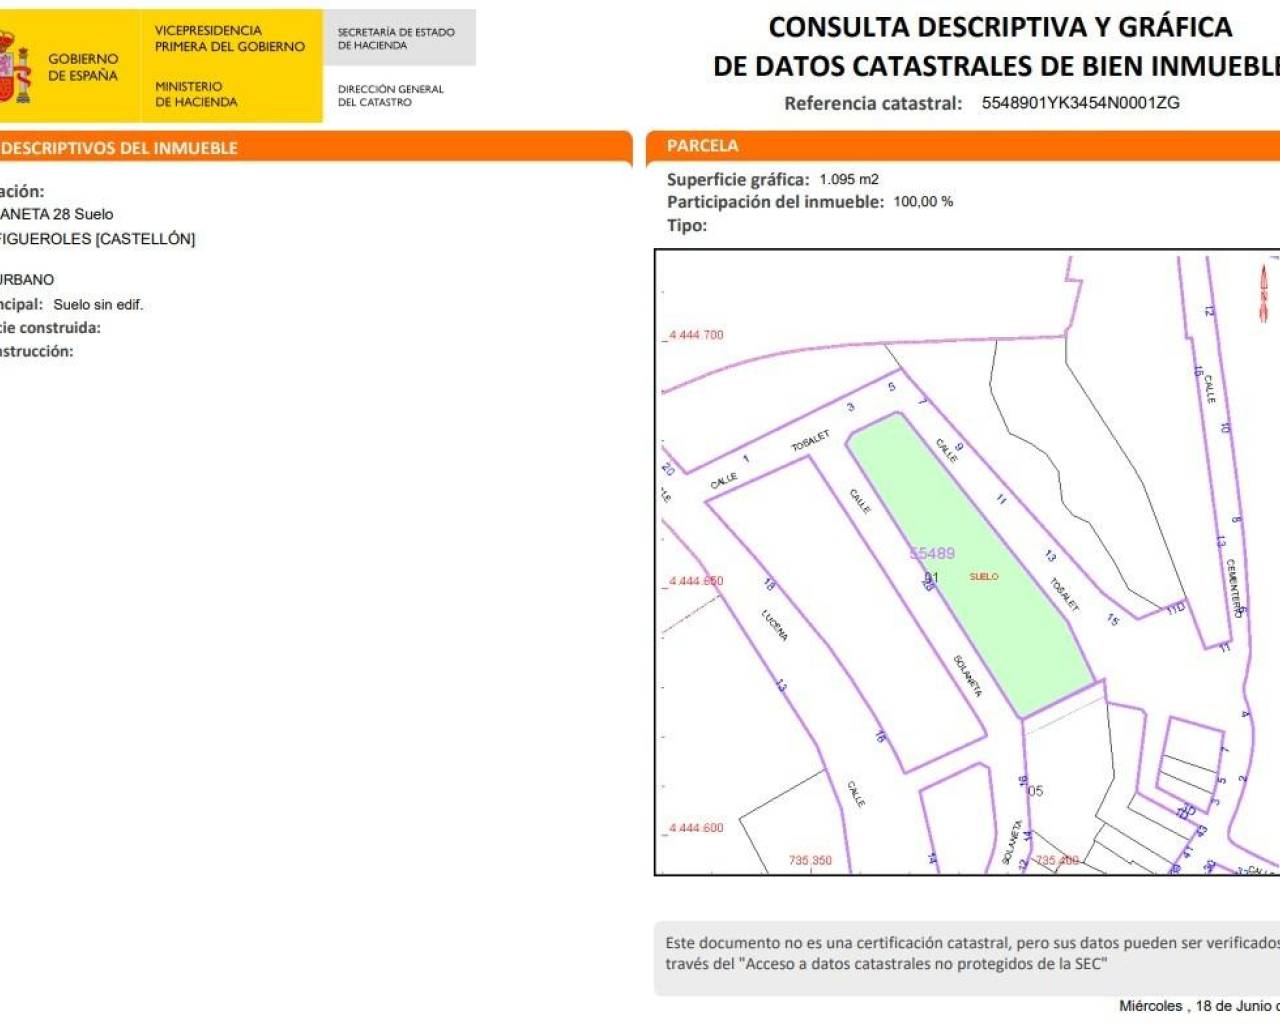1280x1024 pixels.
Task: Click the red north arrow on map
Action: point(1263,292)
